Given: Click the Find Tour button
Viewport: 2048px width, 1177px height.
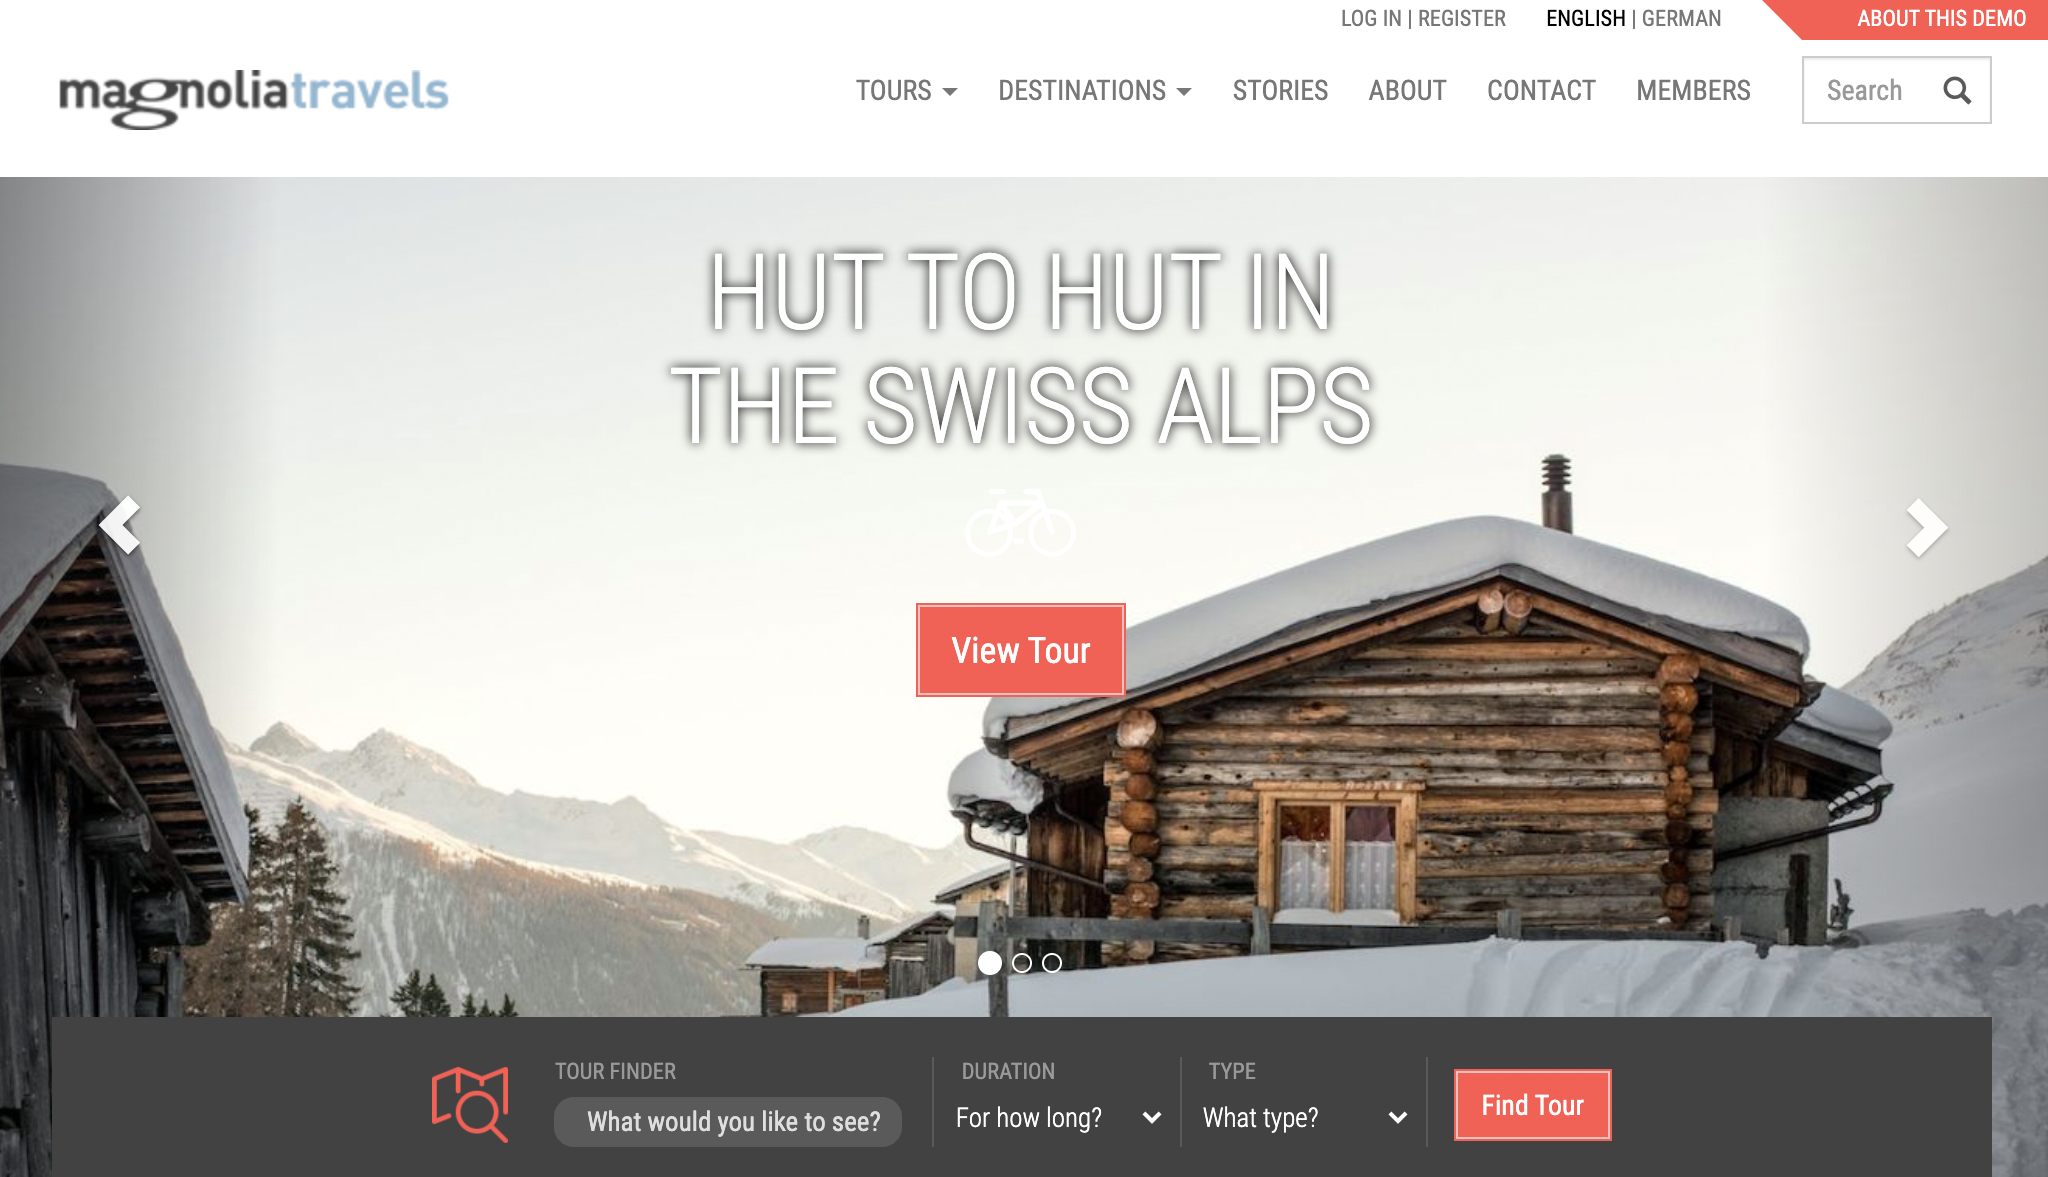Looking at the screenshot, I should point(1533,1105).
